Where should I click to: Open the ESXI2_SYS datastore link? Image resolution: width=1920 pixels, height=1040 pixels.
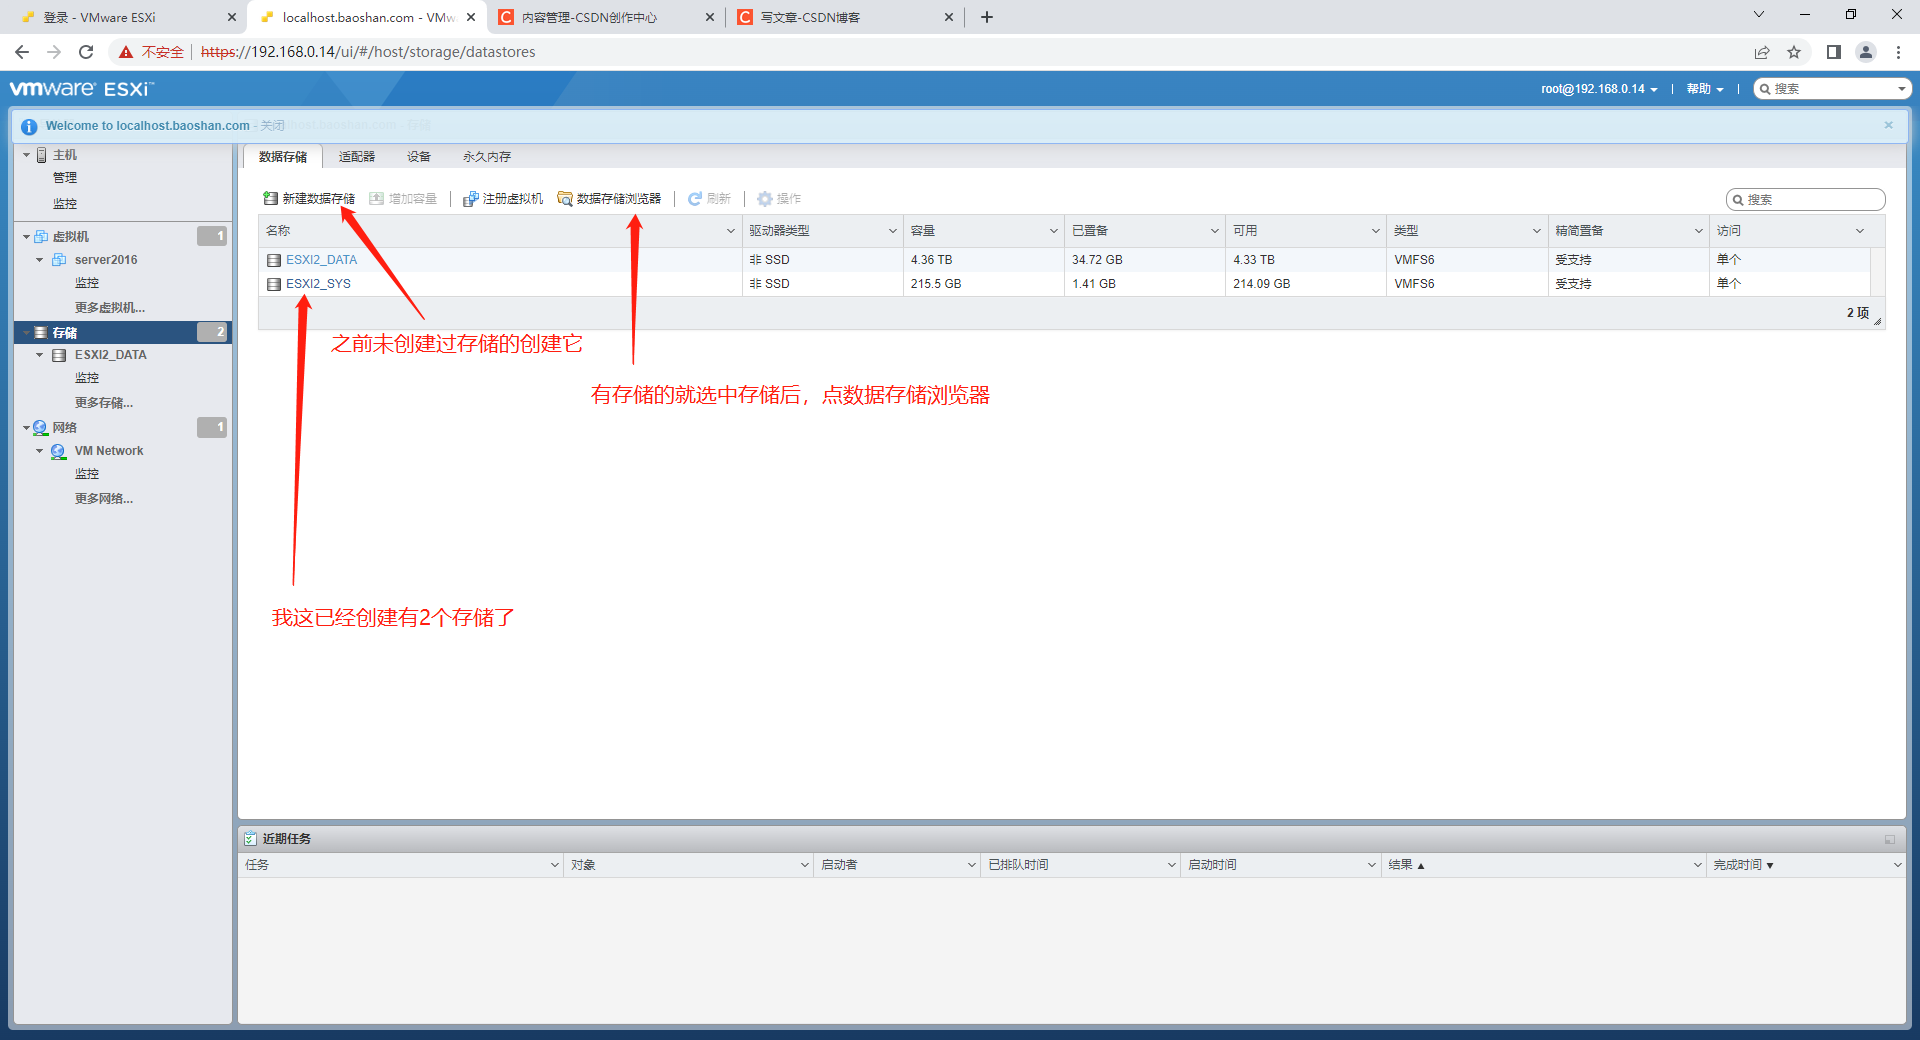coord(318,284)
